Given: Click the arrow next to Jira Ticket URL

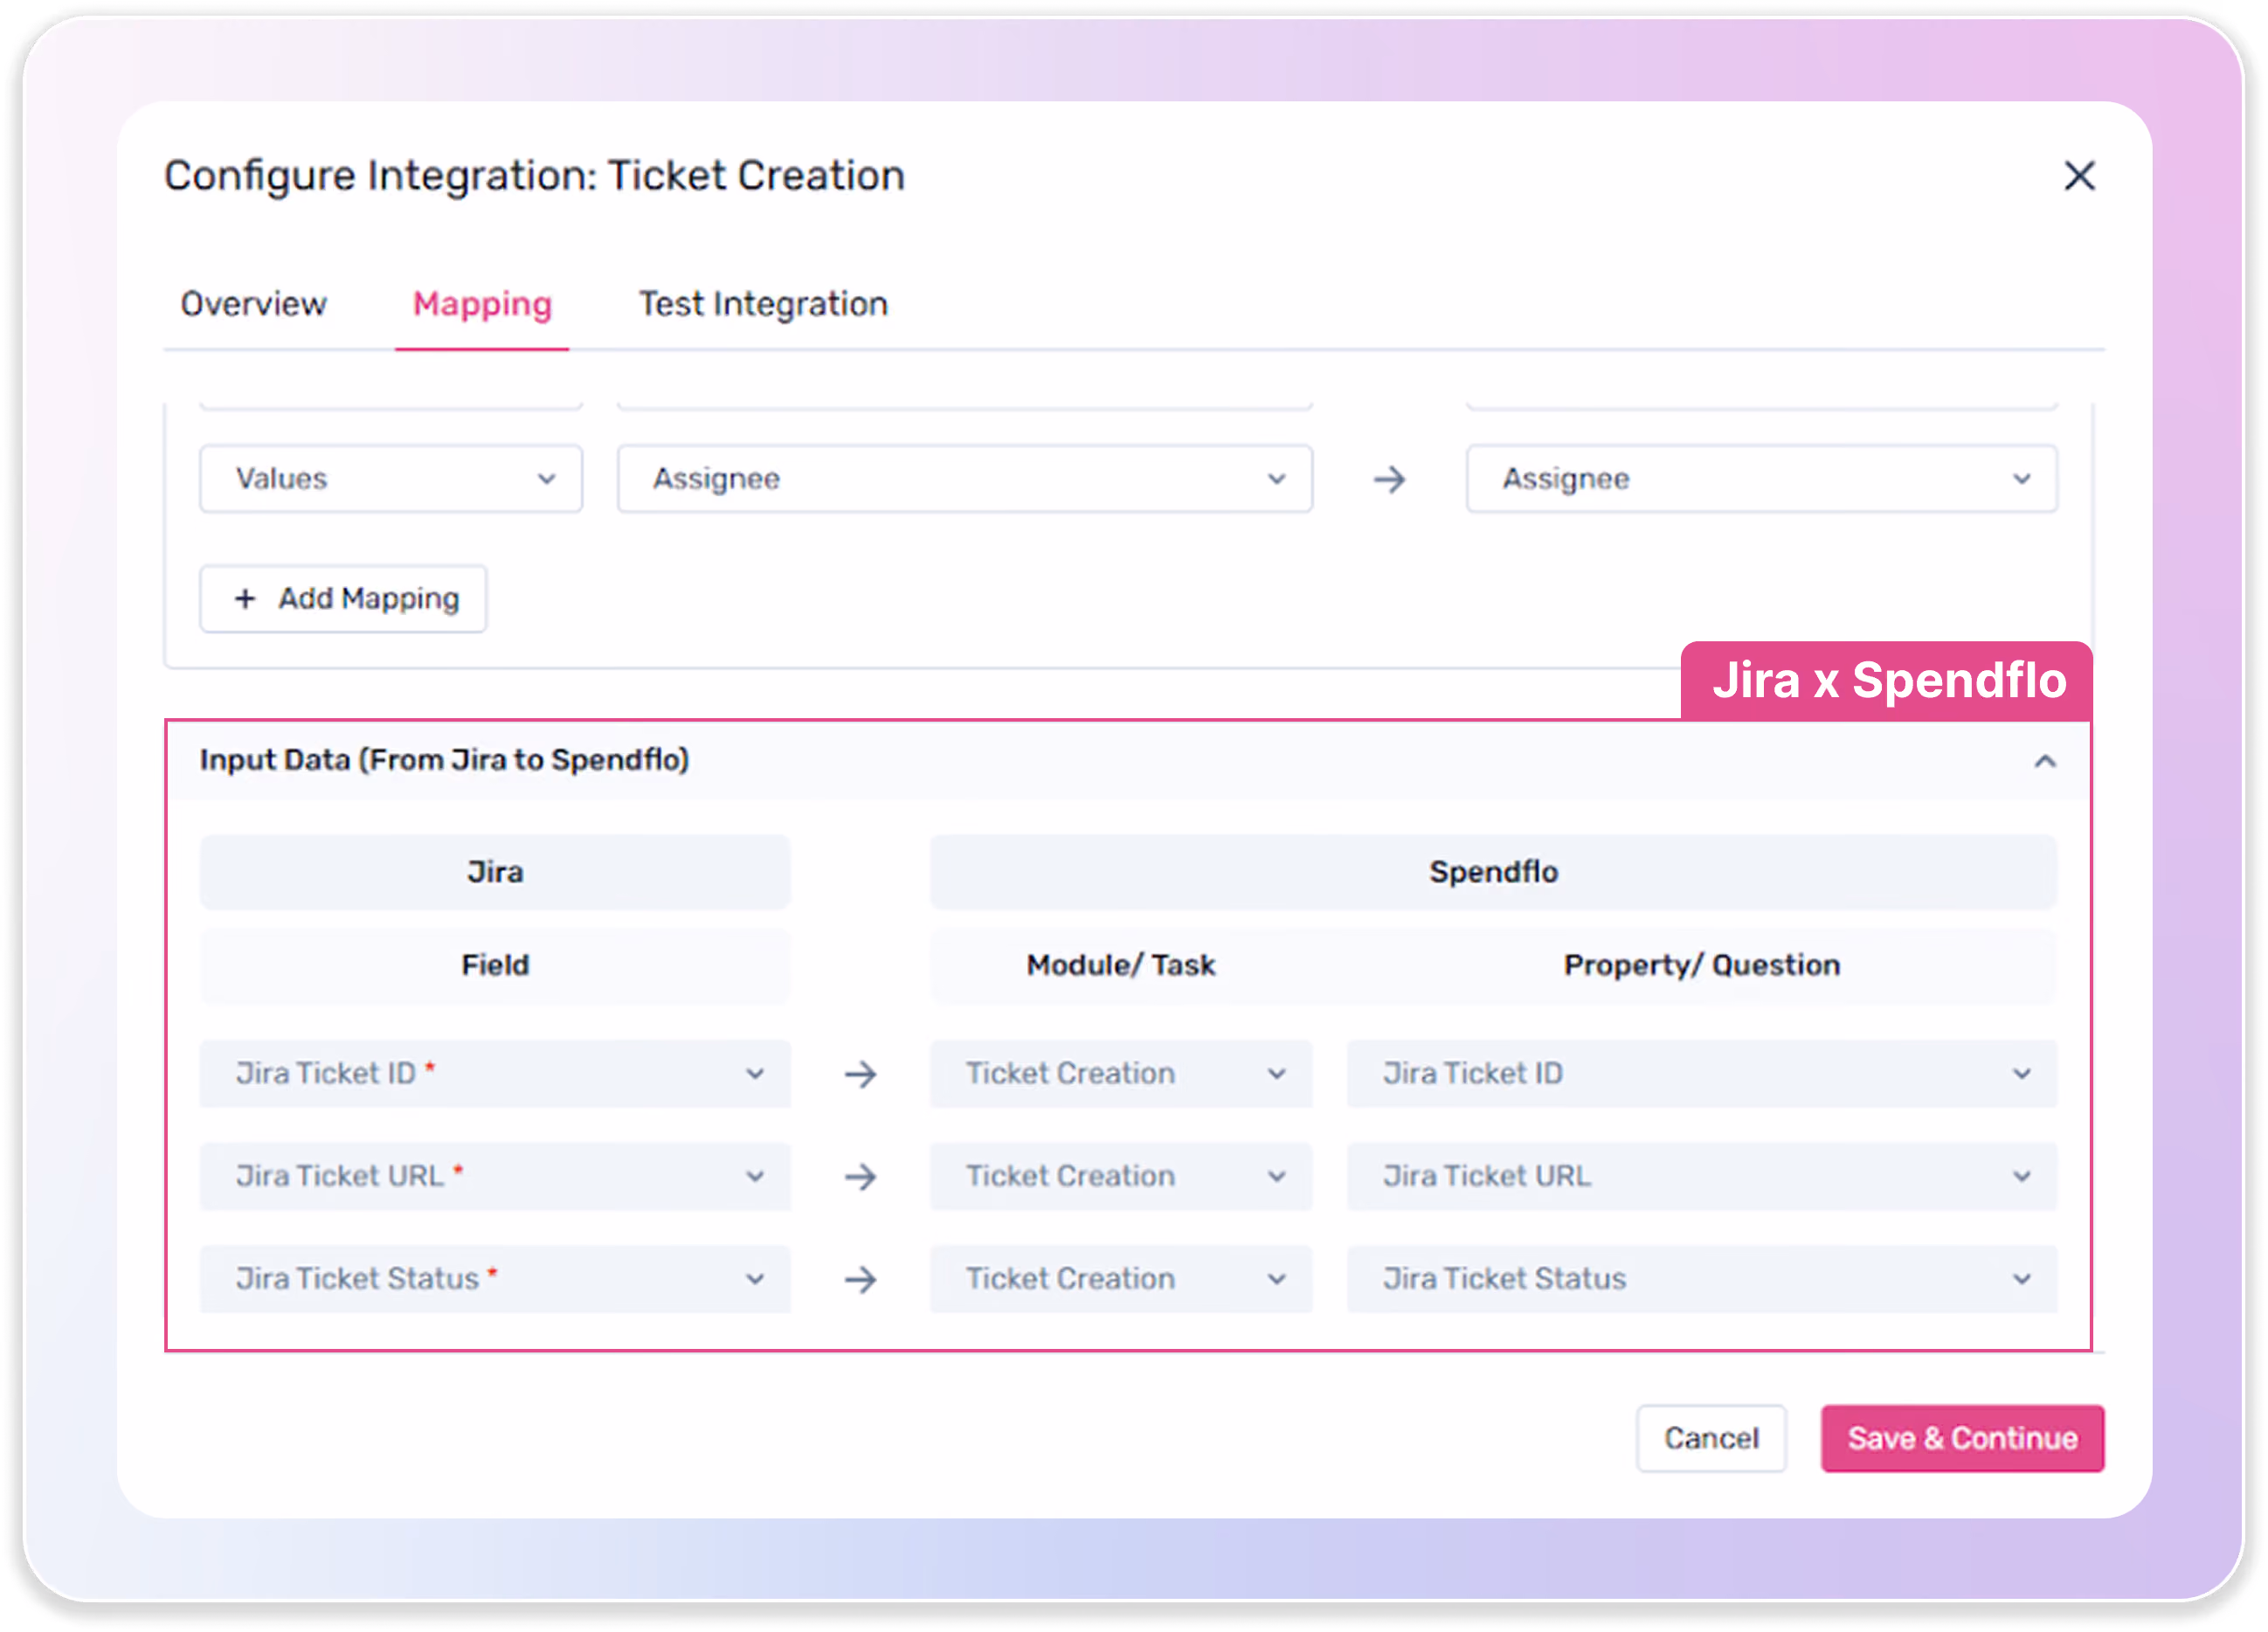Looking at the screenshot, I should click(x=860, y=1176).
